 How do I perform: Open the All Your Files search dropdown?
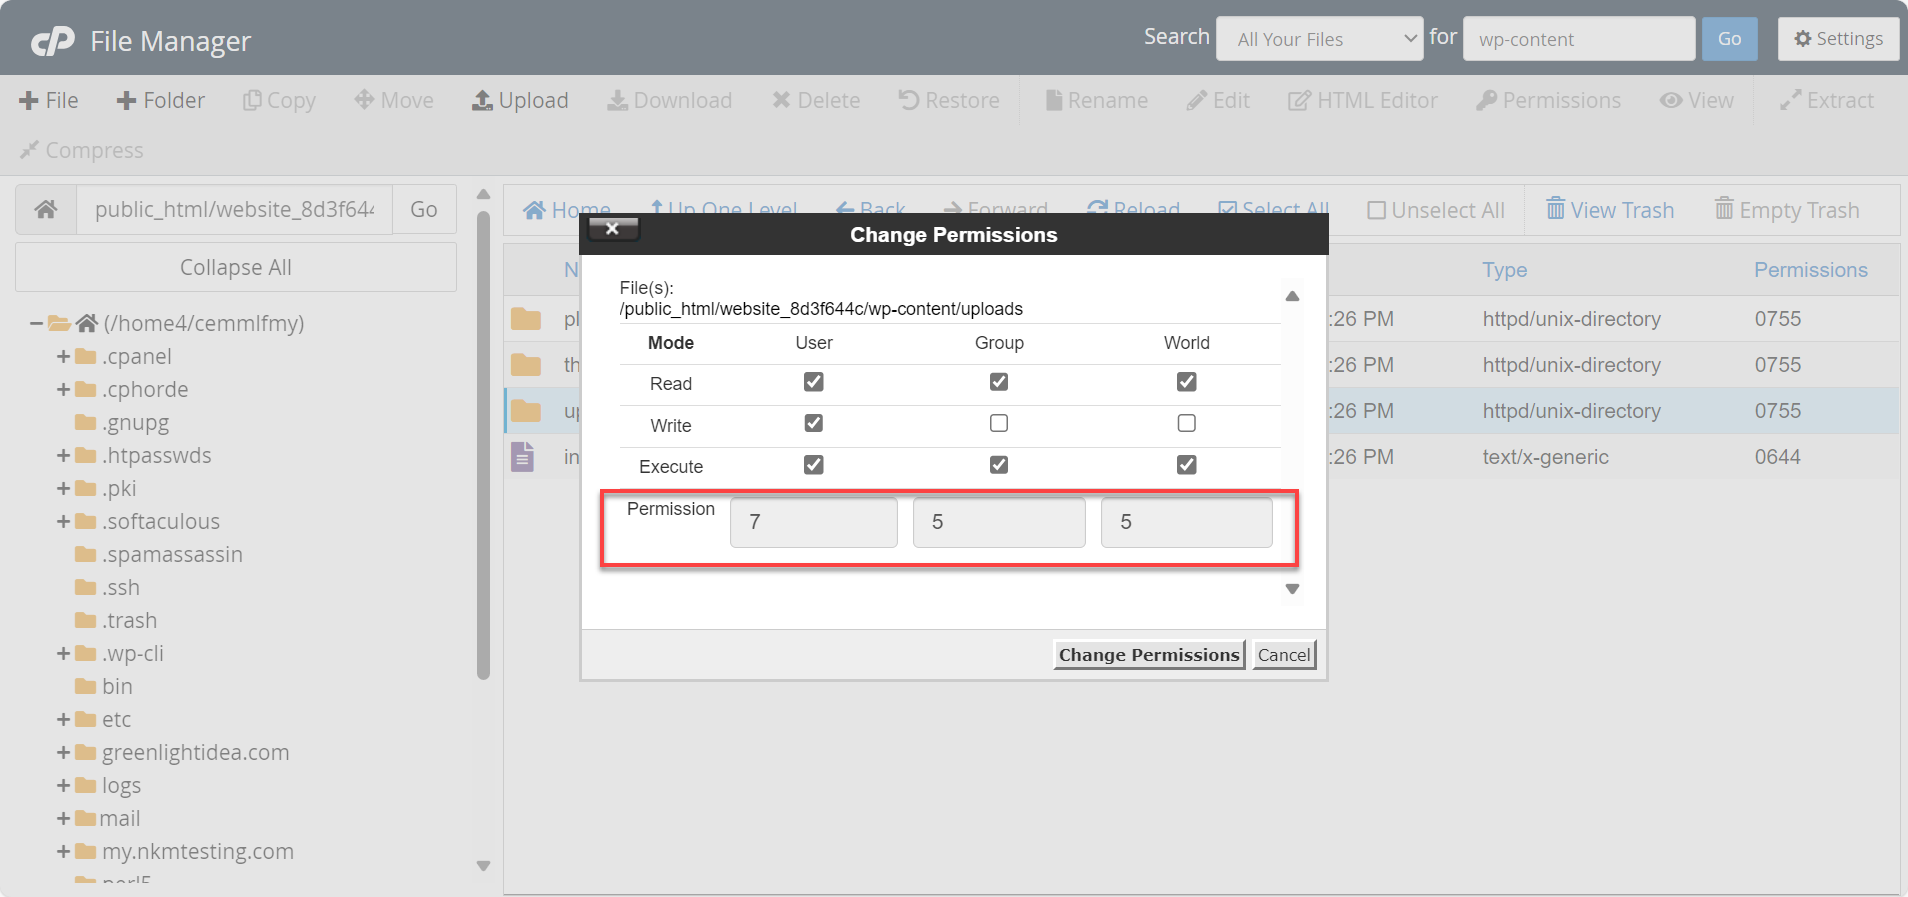(1319, 39)
